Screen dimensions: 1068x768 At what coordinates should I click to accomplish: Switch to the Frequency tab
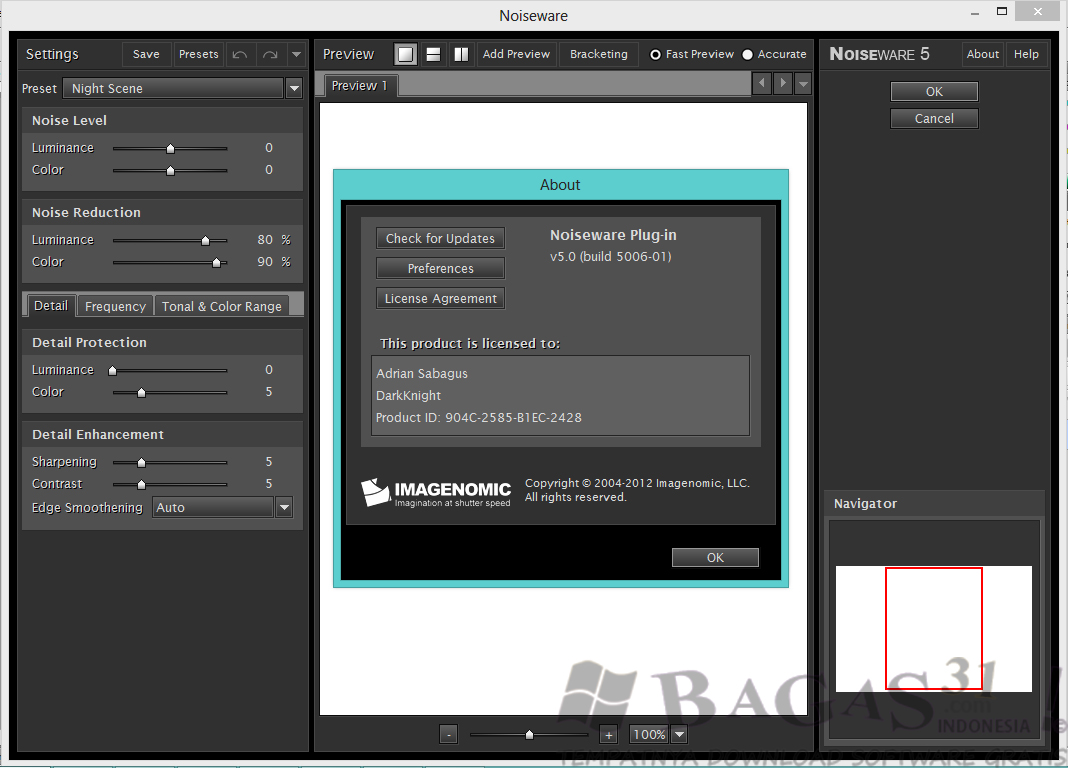point(115,306)
